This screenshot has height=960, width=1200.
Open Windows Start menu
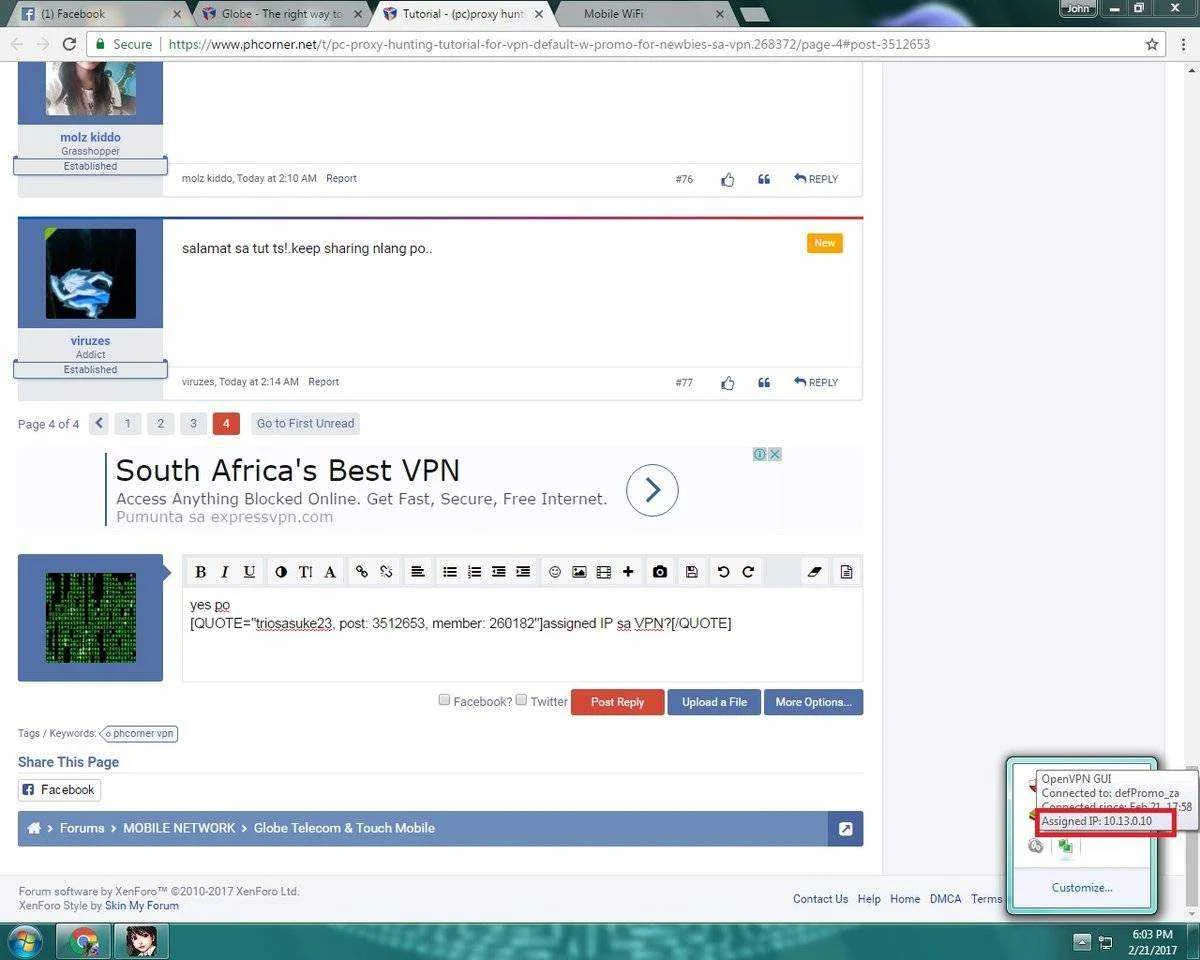[24, 941]
